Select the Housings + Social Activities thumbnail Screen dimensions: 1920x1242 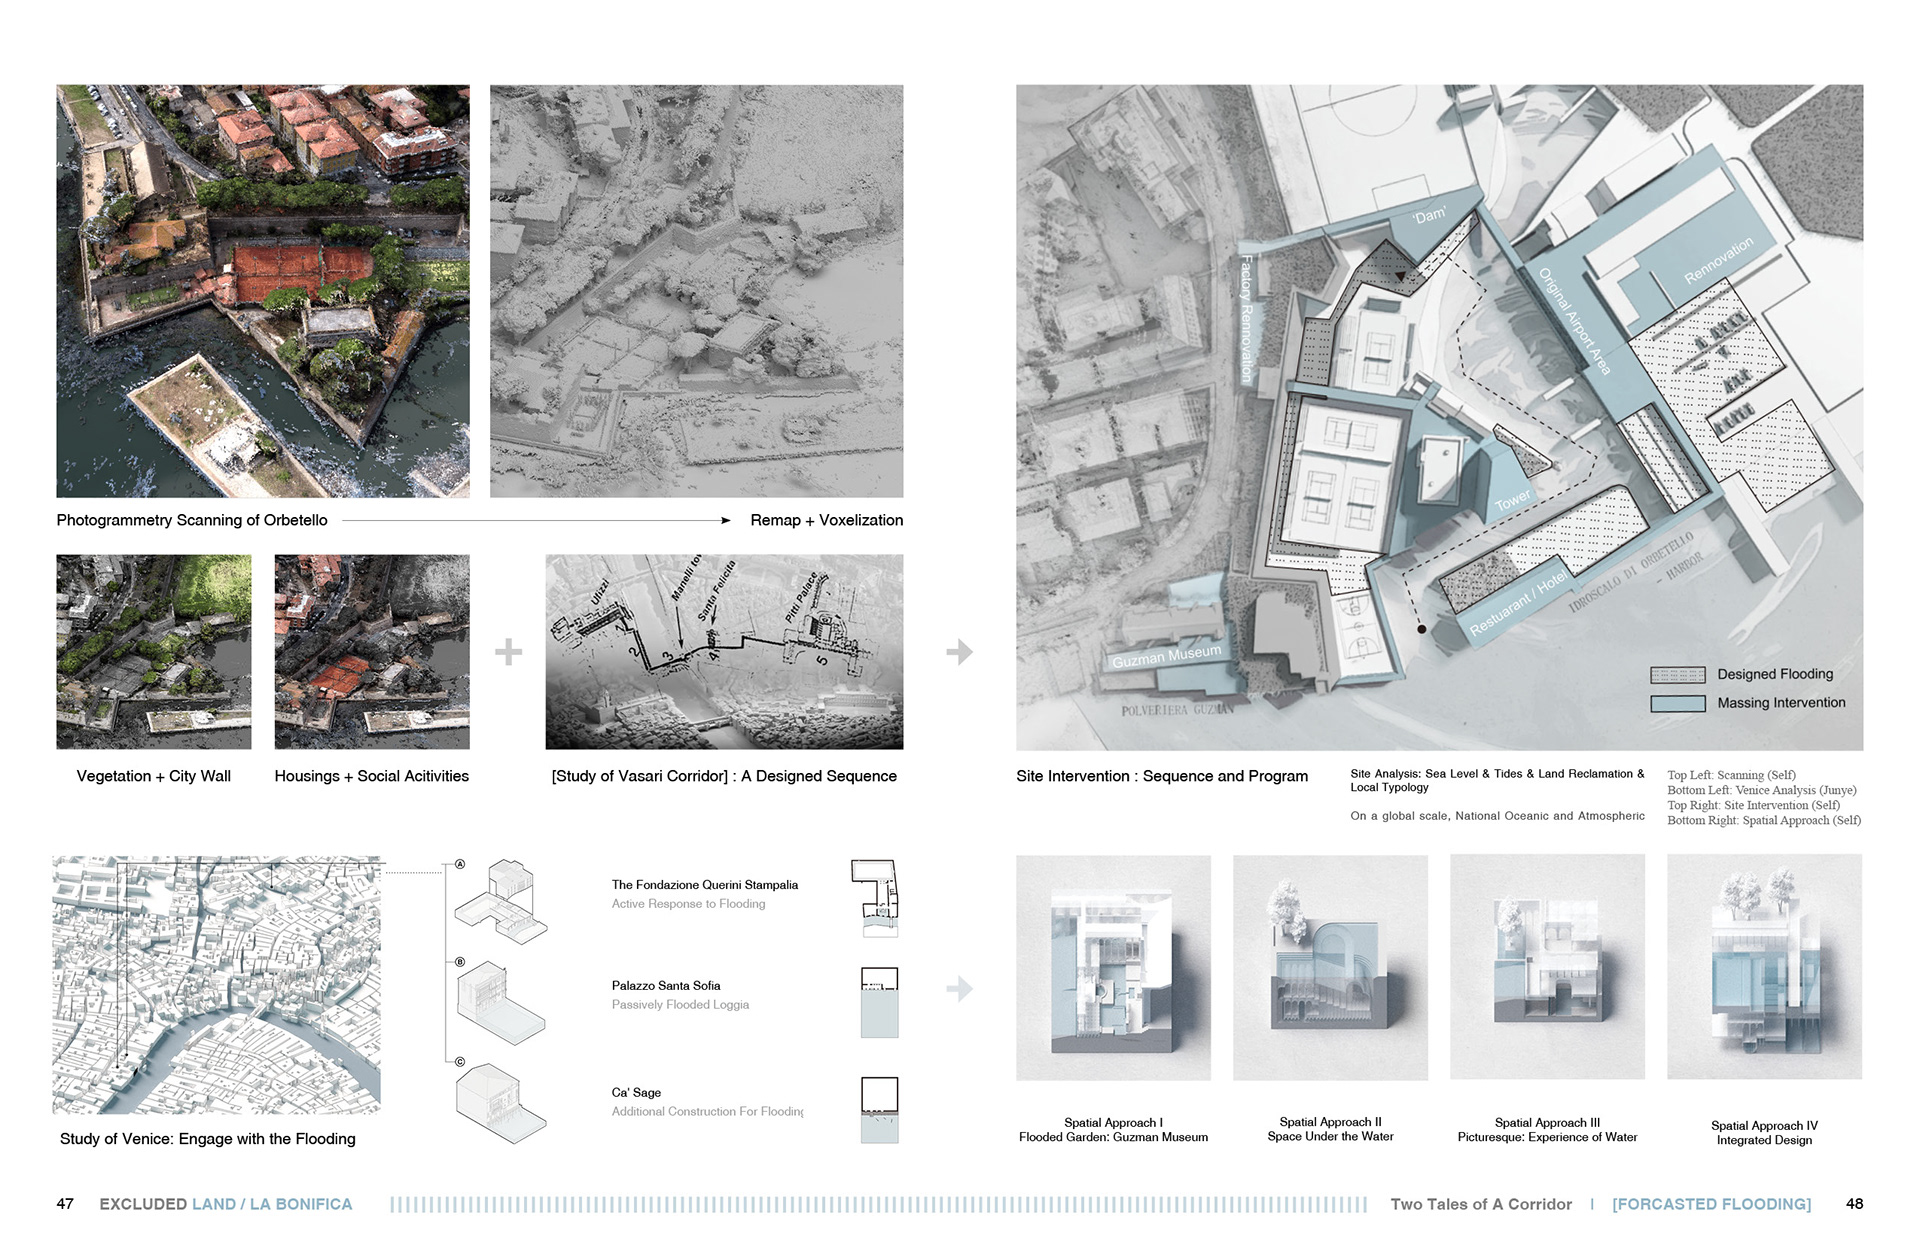tap(372, 652)
